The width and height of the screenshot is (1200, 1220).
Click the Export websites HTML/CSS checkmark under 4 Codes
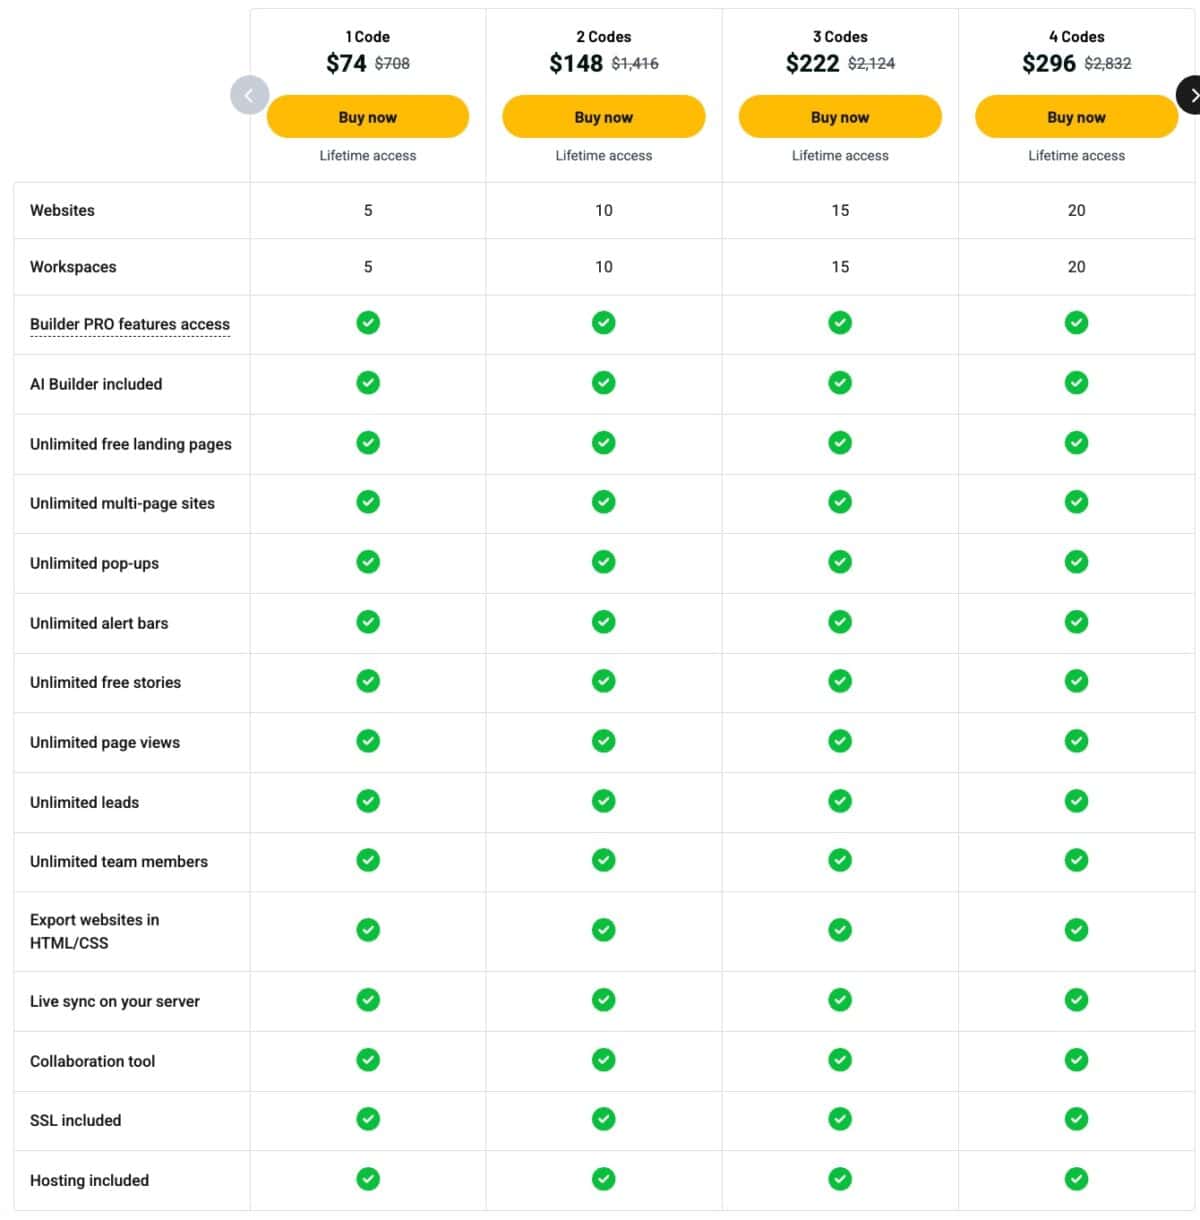[1076, 930]
